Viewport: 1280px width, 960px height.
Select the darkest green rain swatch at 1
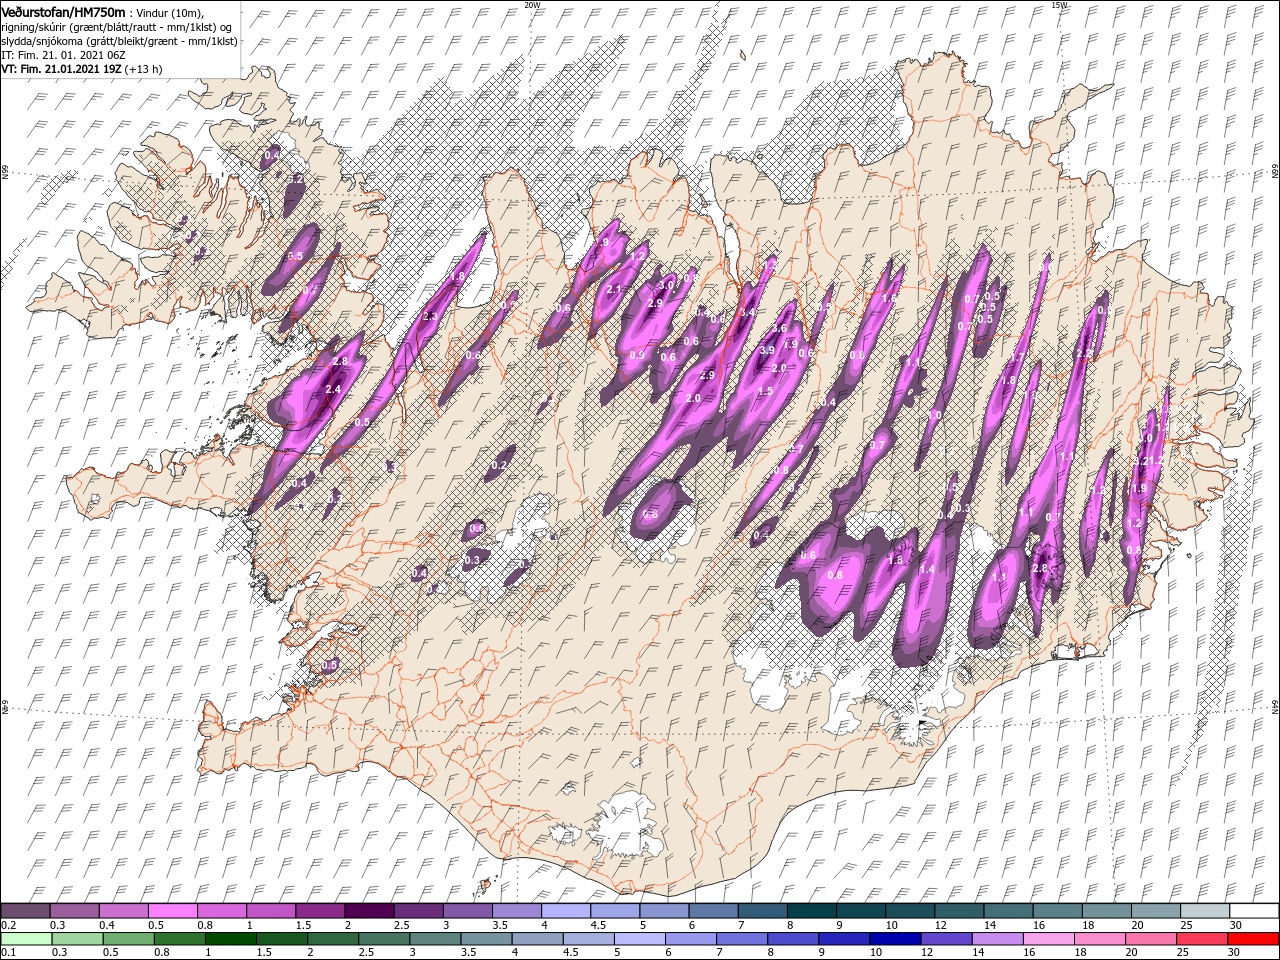[x=230, y=939]
